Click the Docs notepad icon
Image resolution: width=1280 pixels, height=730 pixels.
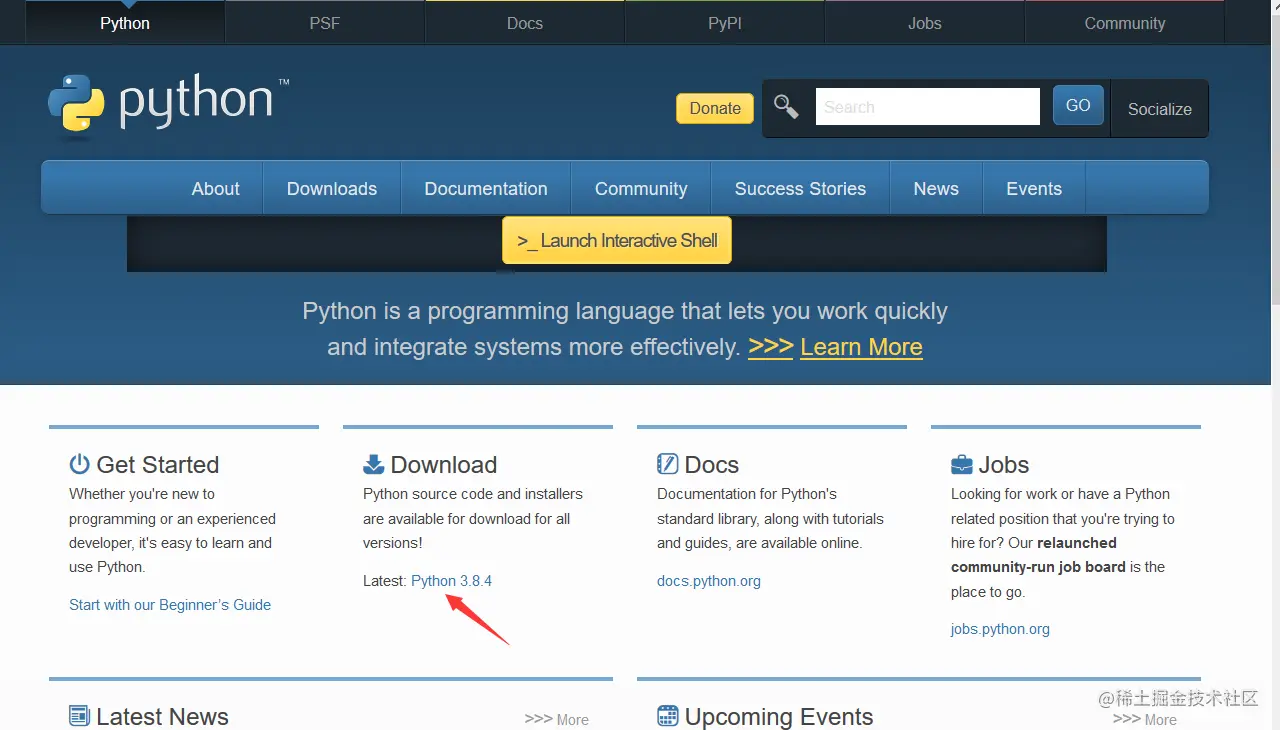tap(667, 464)
